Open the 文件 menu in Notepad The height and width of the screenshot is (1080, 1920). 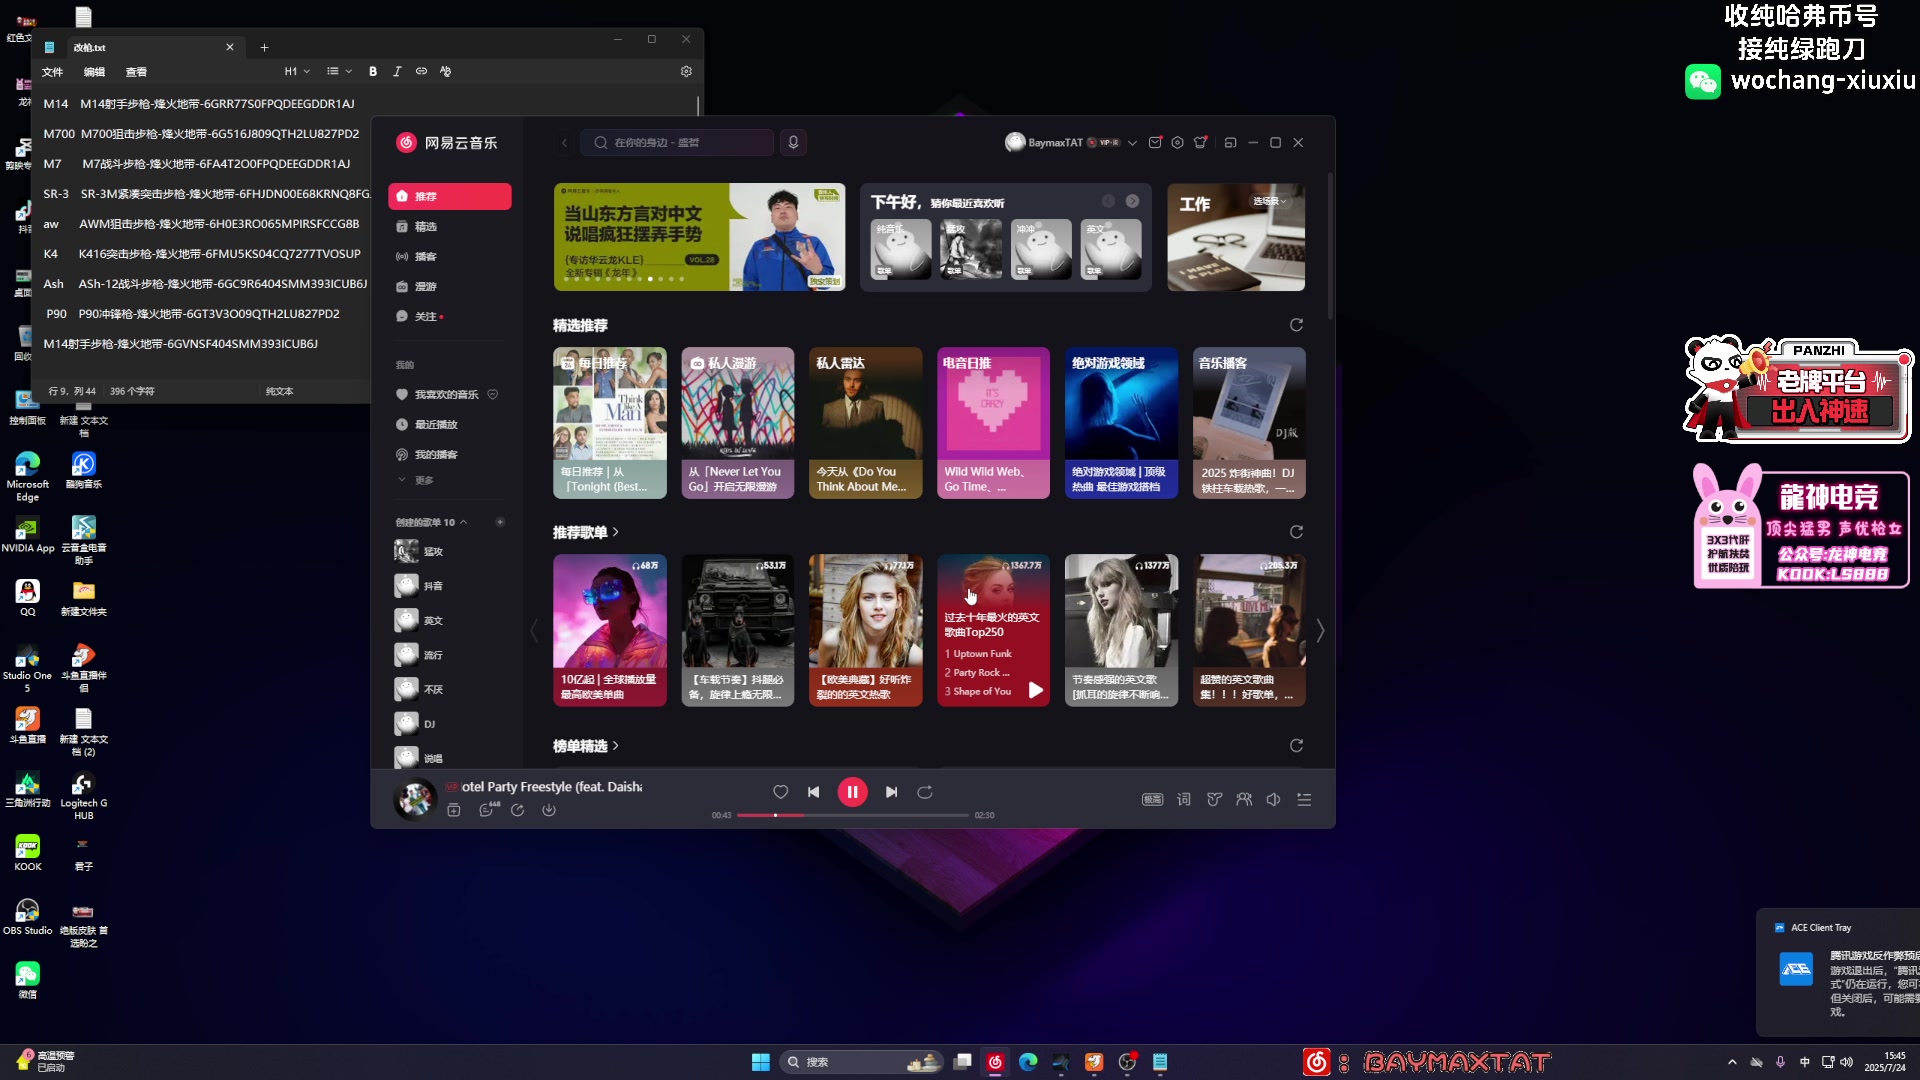(x=52, y=72)
